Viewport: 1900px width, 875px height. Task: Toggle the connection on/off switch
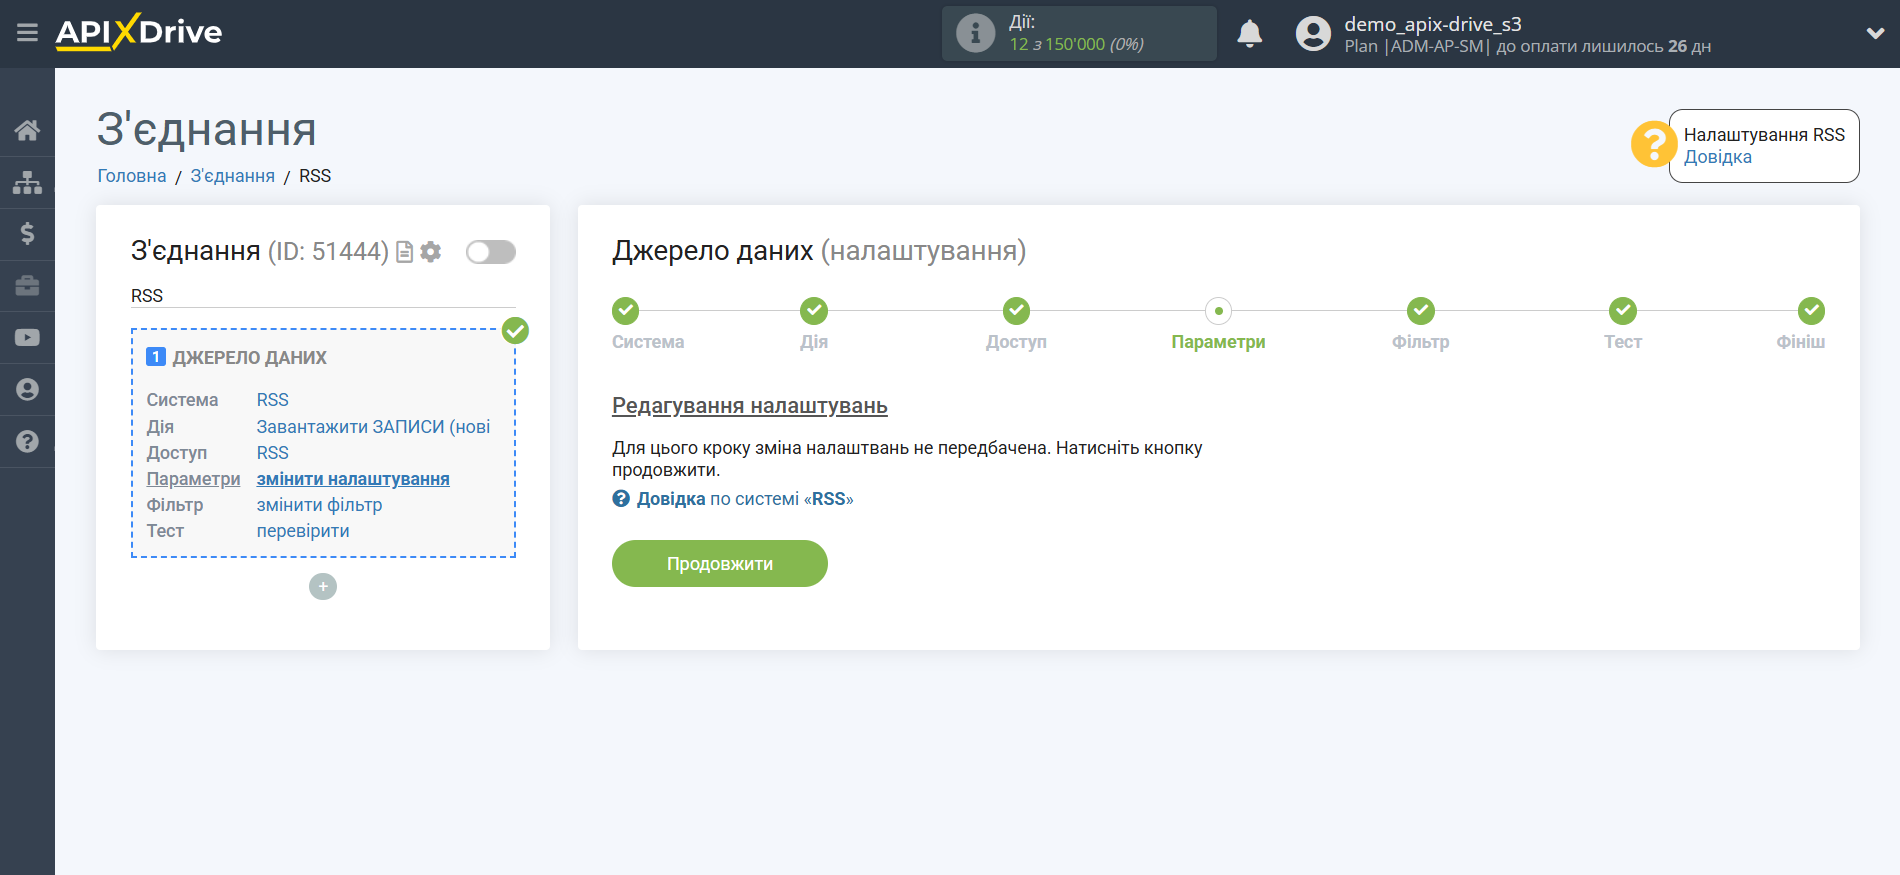(491, 252)
